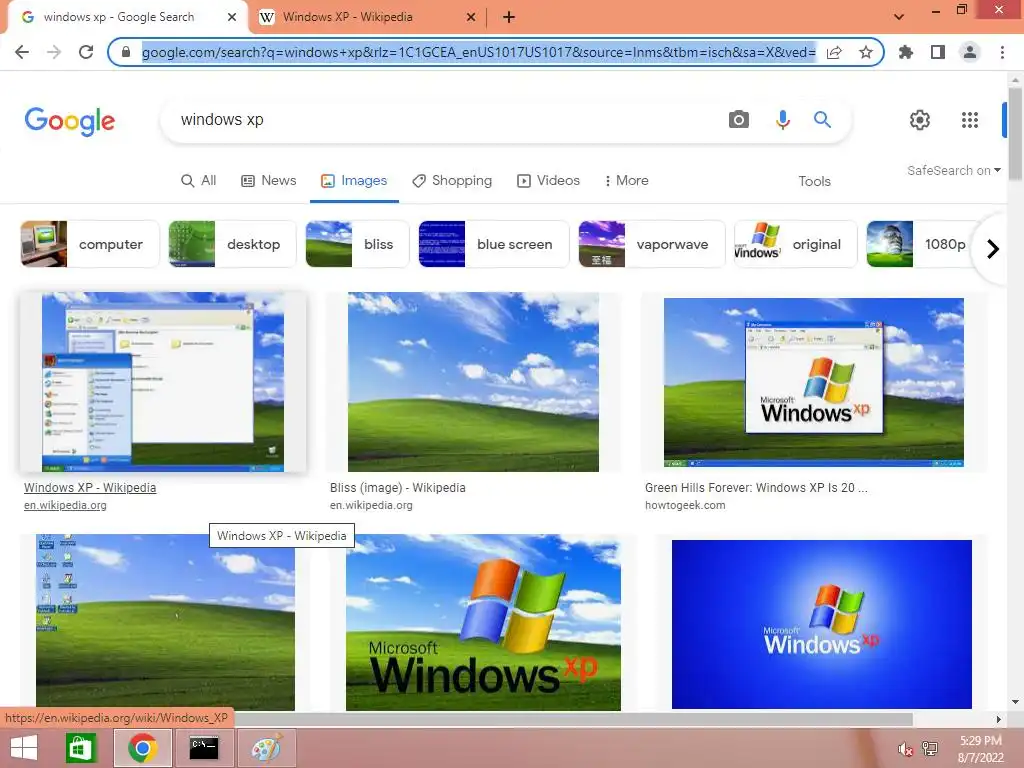
Task: Open the Google apps grid
Action: tap(970, 120)
